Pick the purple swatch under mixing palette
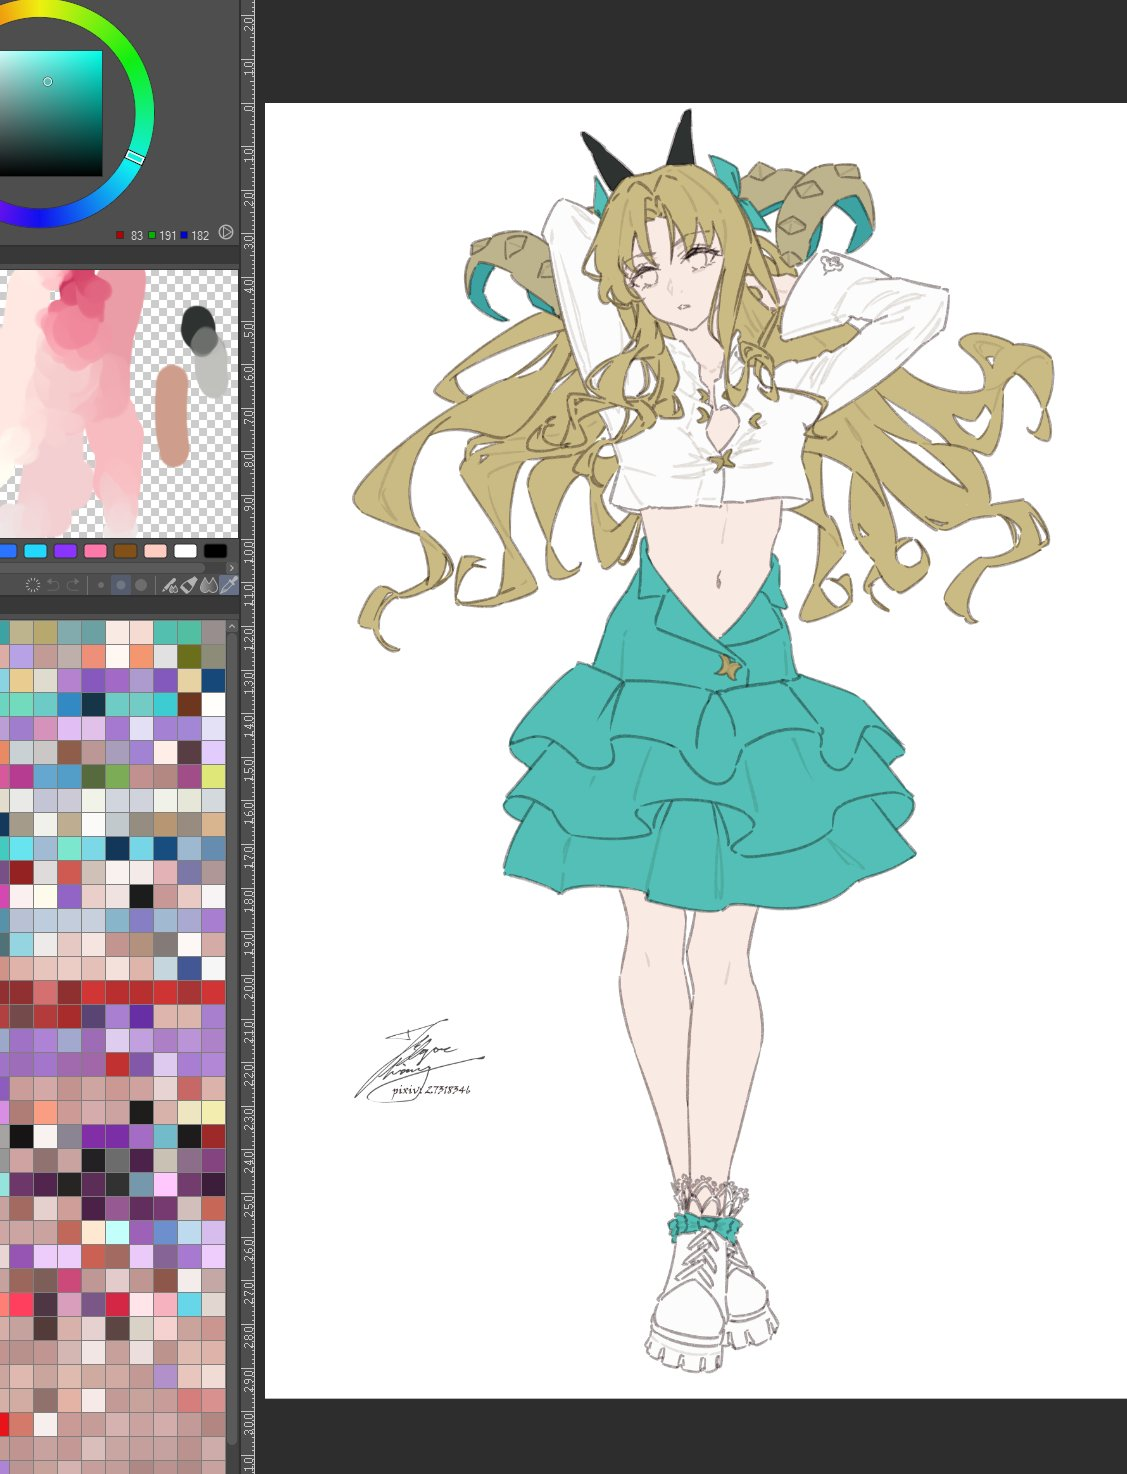Image resolution: width=1127 pixels, height=1474 pixels. 65,551
